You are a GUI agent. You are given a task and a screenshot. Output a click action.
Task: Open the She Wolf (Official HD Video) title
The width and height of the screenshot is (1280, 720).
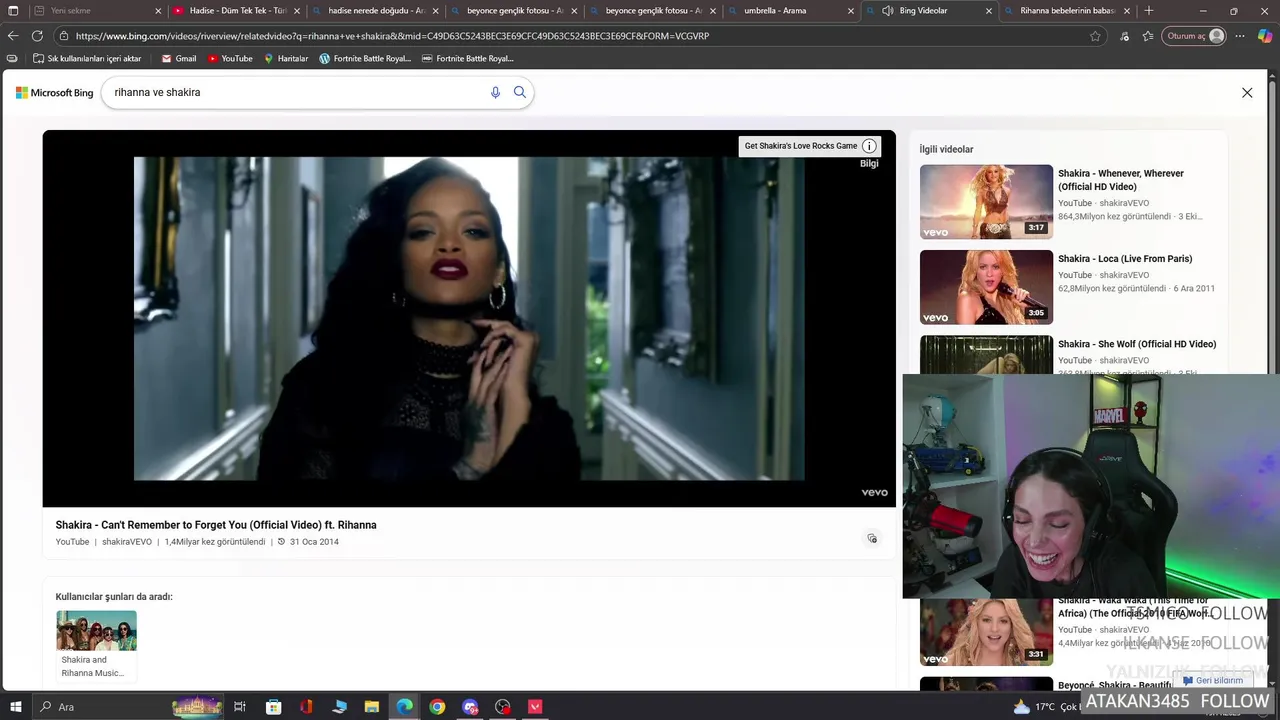(1137, 344)
